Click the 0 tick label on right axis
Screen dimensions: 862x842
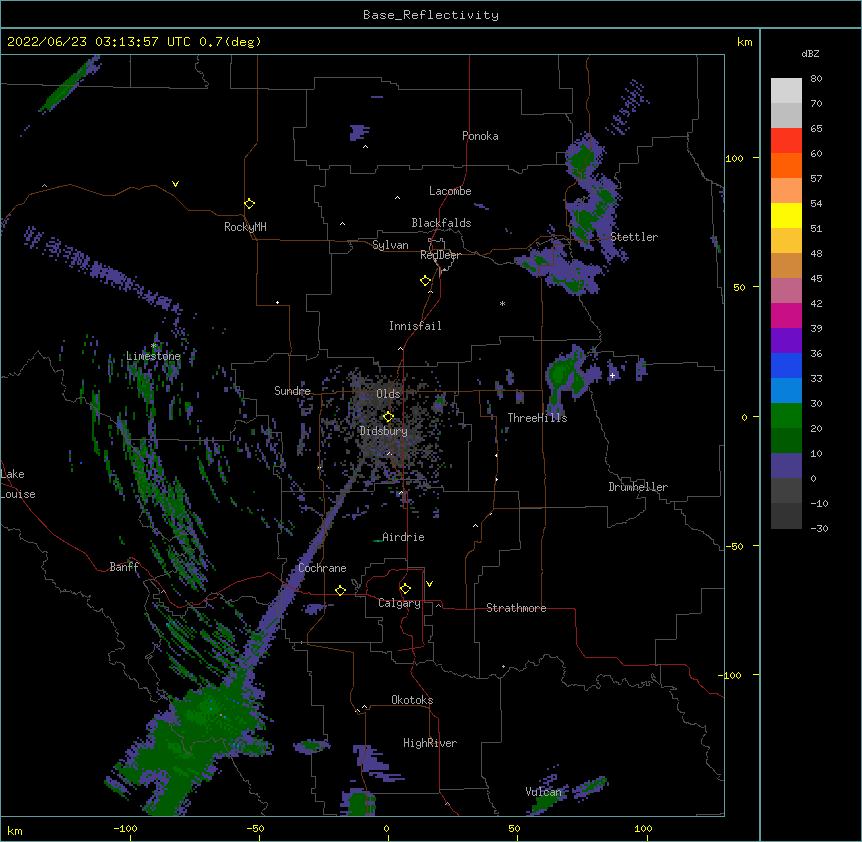(744, 418)
